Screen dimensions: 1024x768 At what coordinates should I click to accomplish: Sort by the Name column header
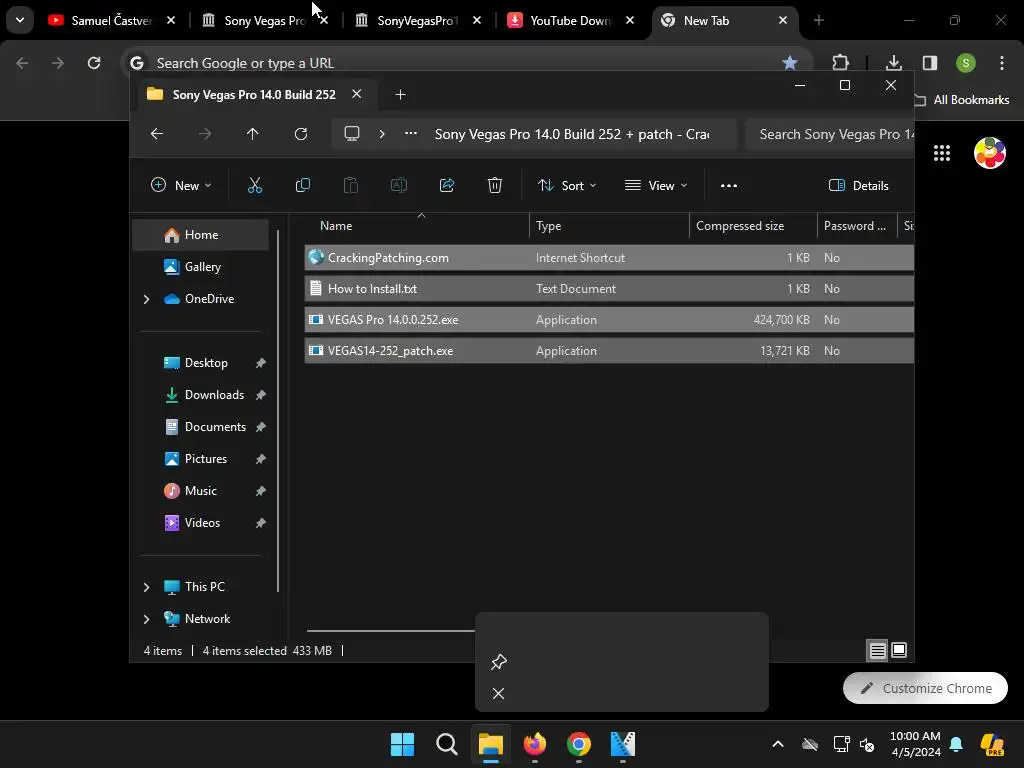[417, 226]
